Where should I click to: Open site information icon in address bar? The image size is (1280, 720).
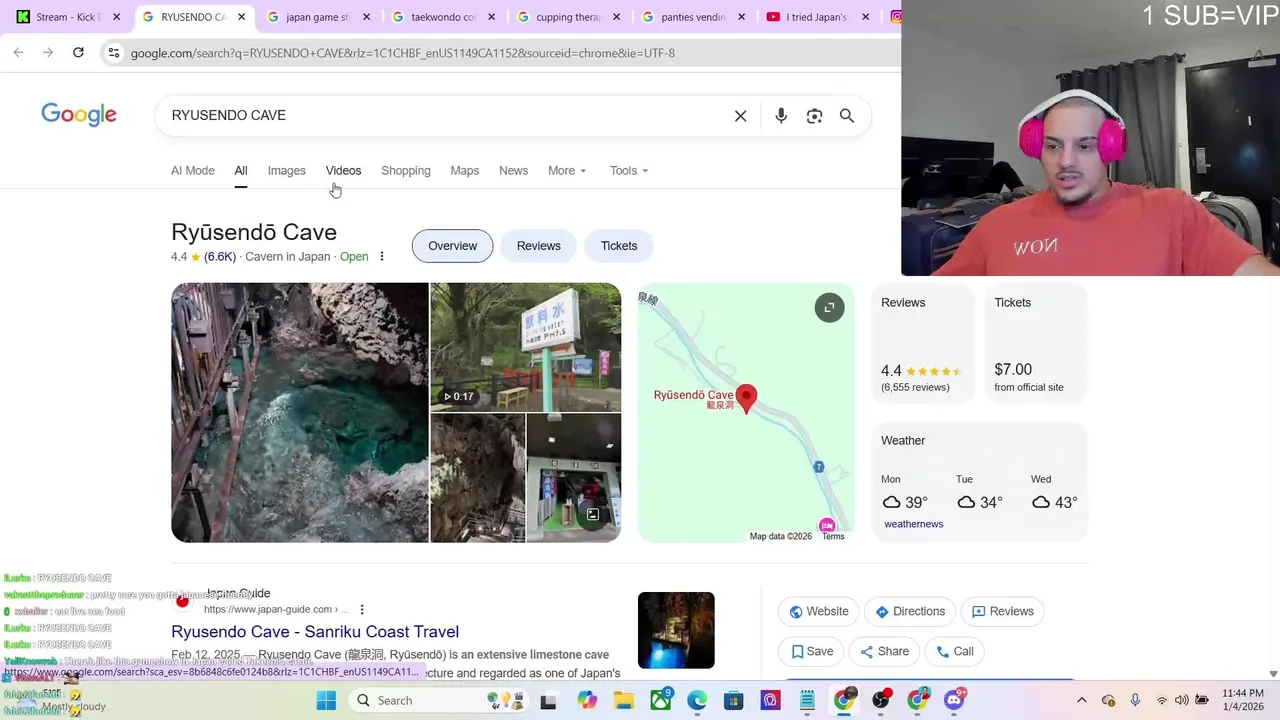click(x=113, y=52)
